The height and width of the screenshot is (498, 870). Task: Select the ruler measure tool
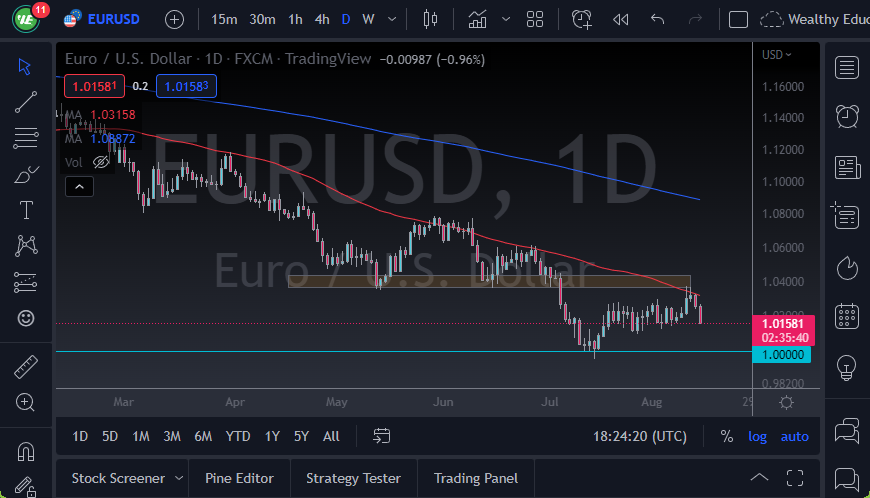tap(26, 367)
